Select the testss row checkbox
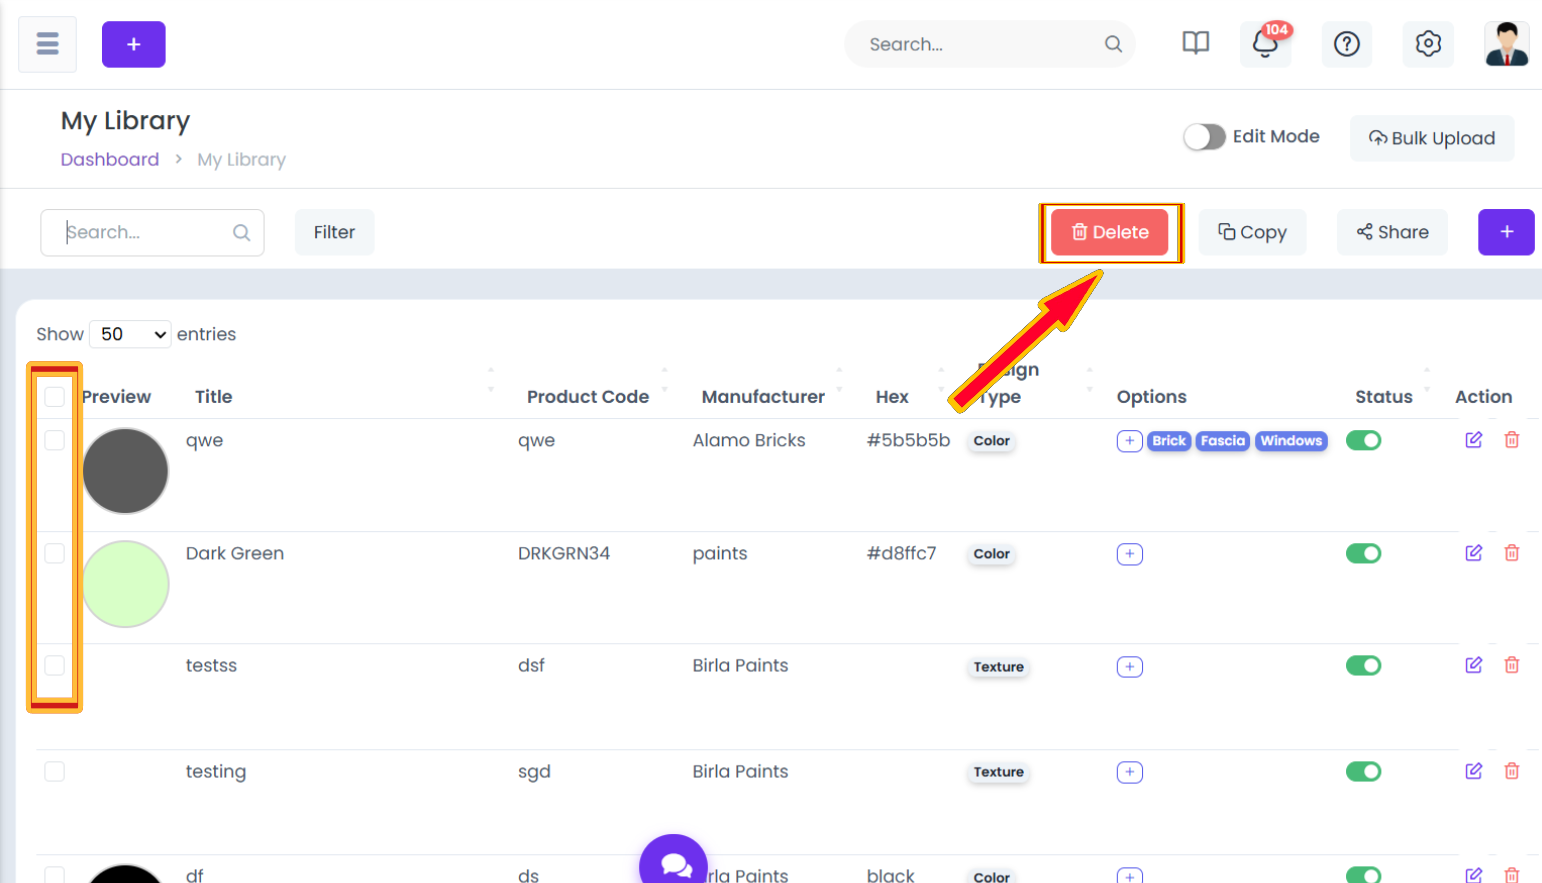1542x883 pixels. (x=55, y=665)
